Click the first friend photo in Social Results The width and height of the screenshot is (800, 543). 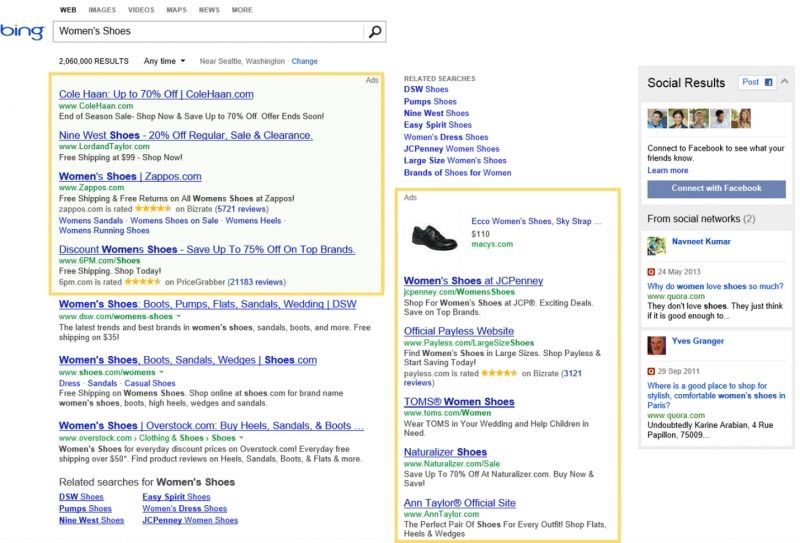click(657, 118)
